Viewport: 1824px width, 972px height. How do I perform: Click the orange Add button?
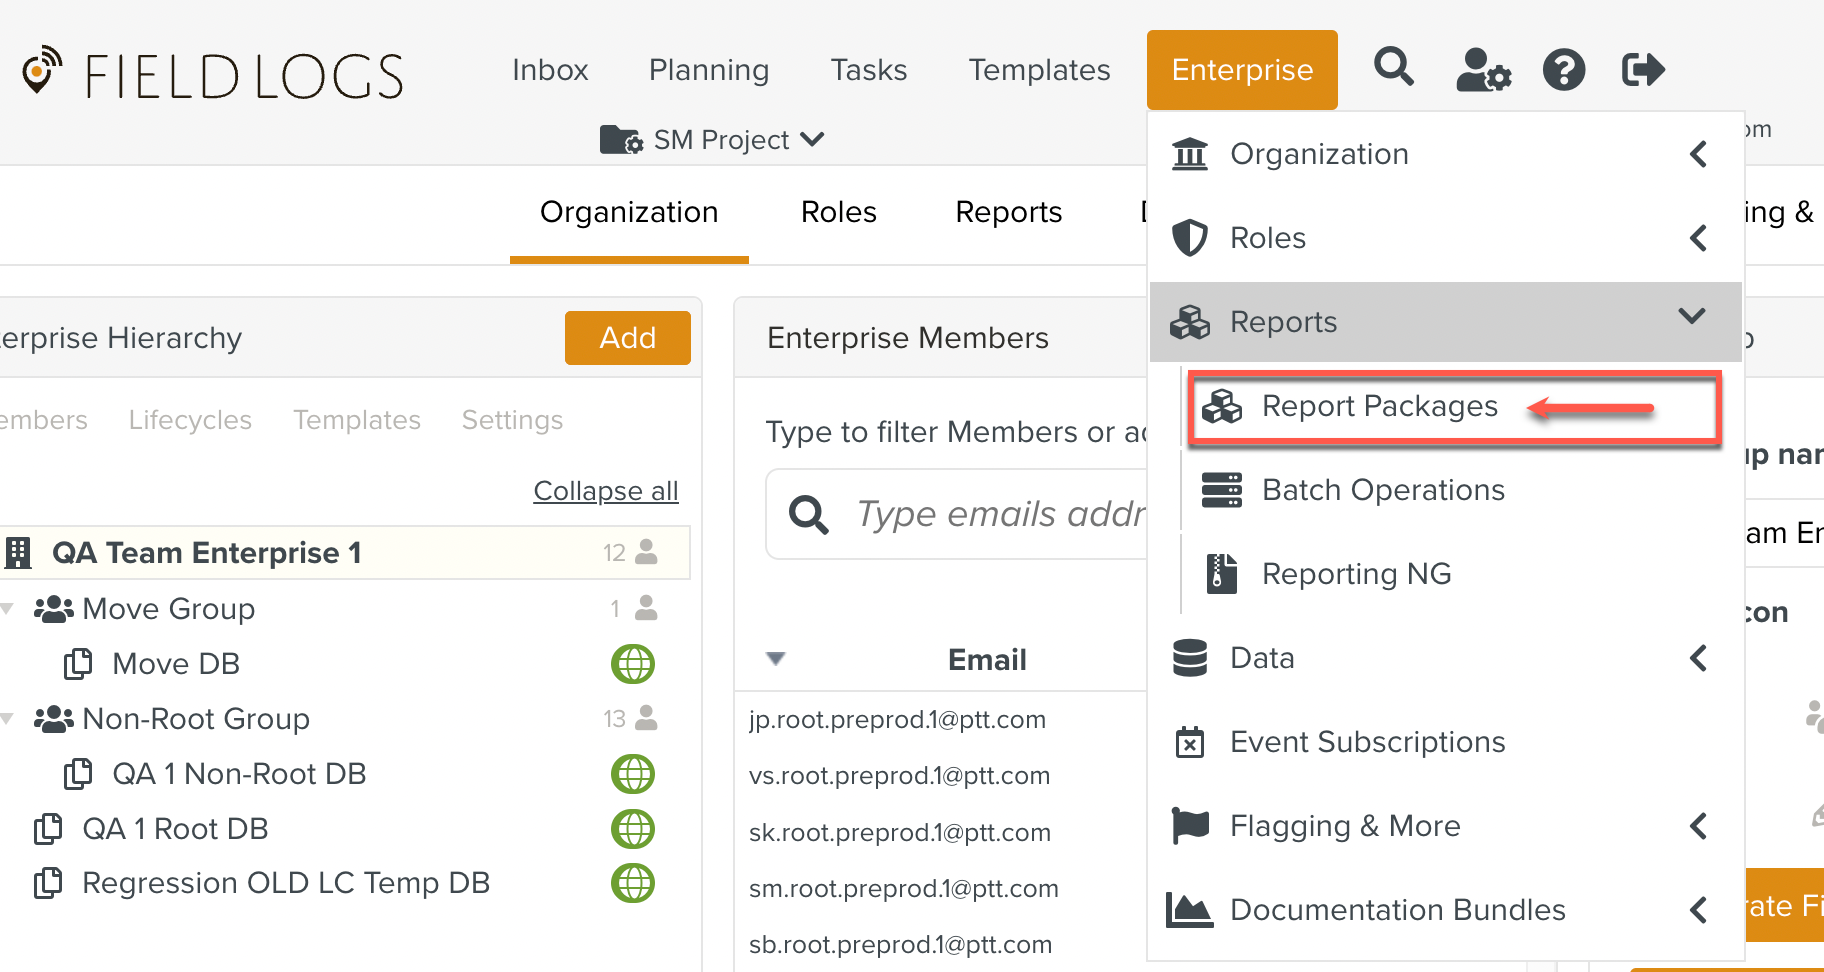click(627, 338)
